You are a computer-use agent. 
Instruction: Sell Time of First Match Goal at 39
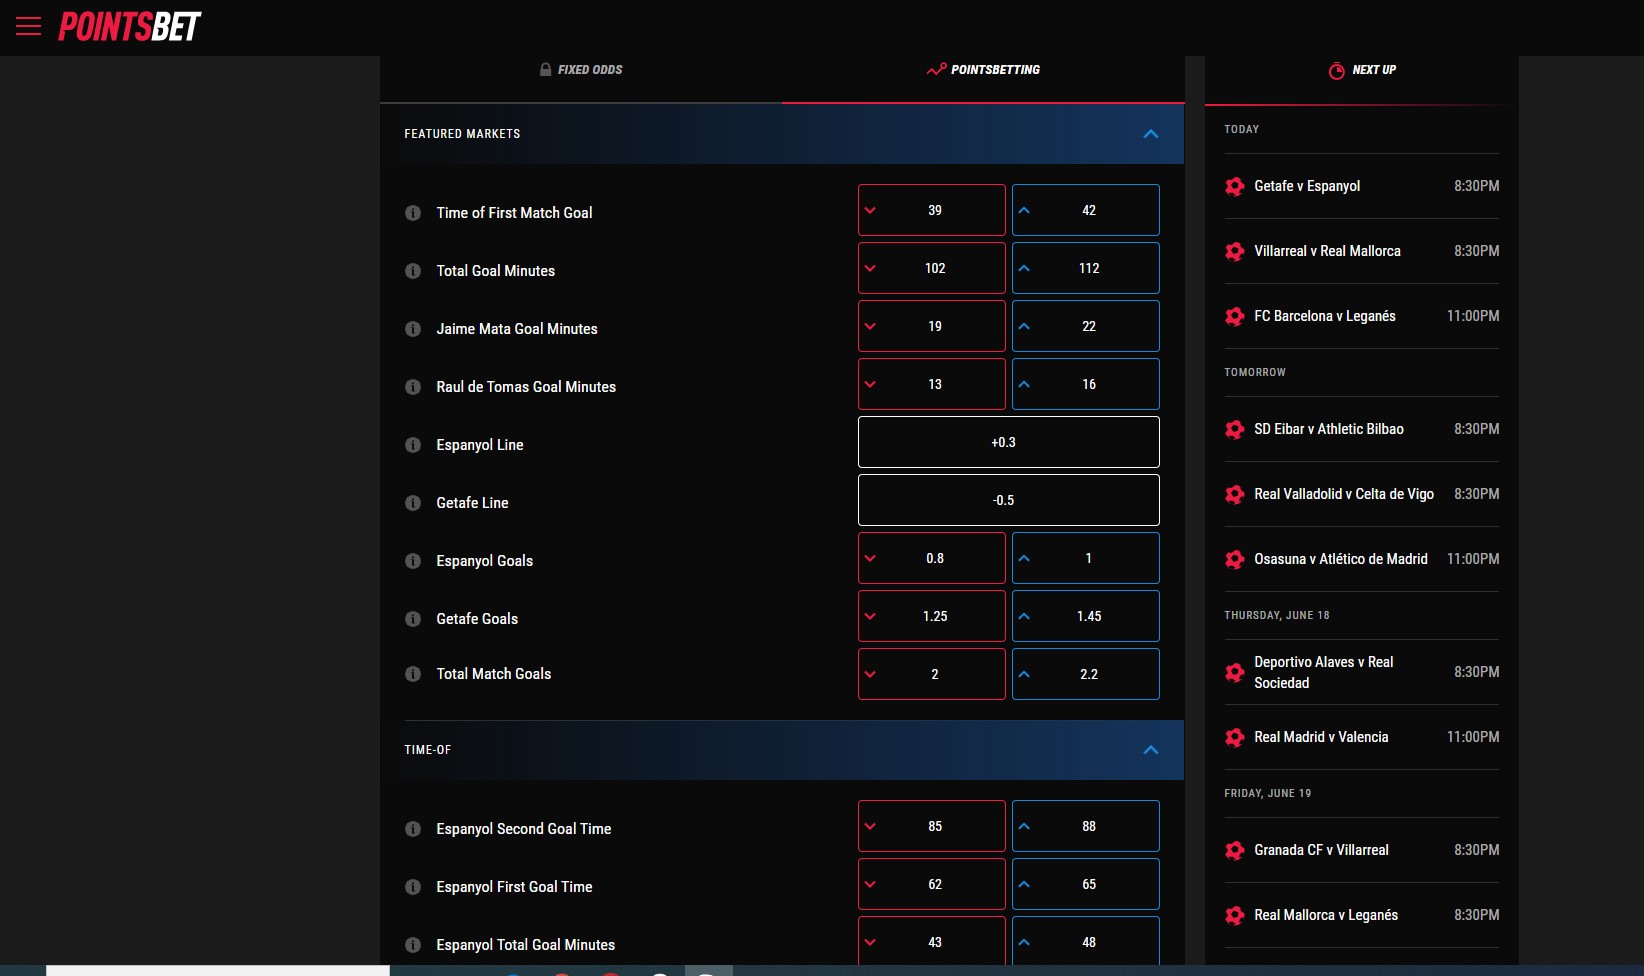point(932,210)
